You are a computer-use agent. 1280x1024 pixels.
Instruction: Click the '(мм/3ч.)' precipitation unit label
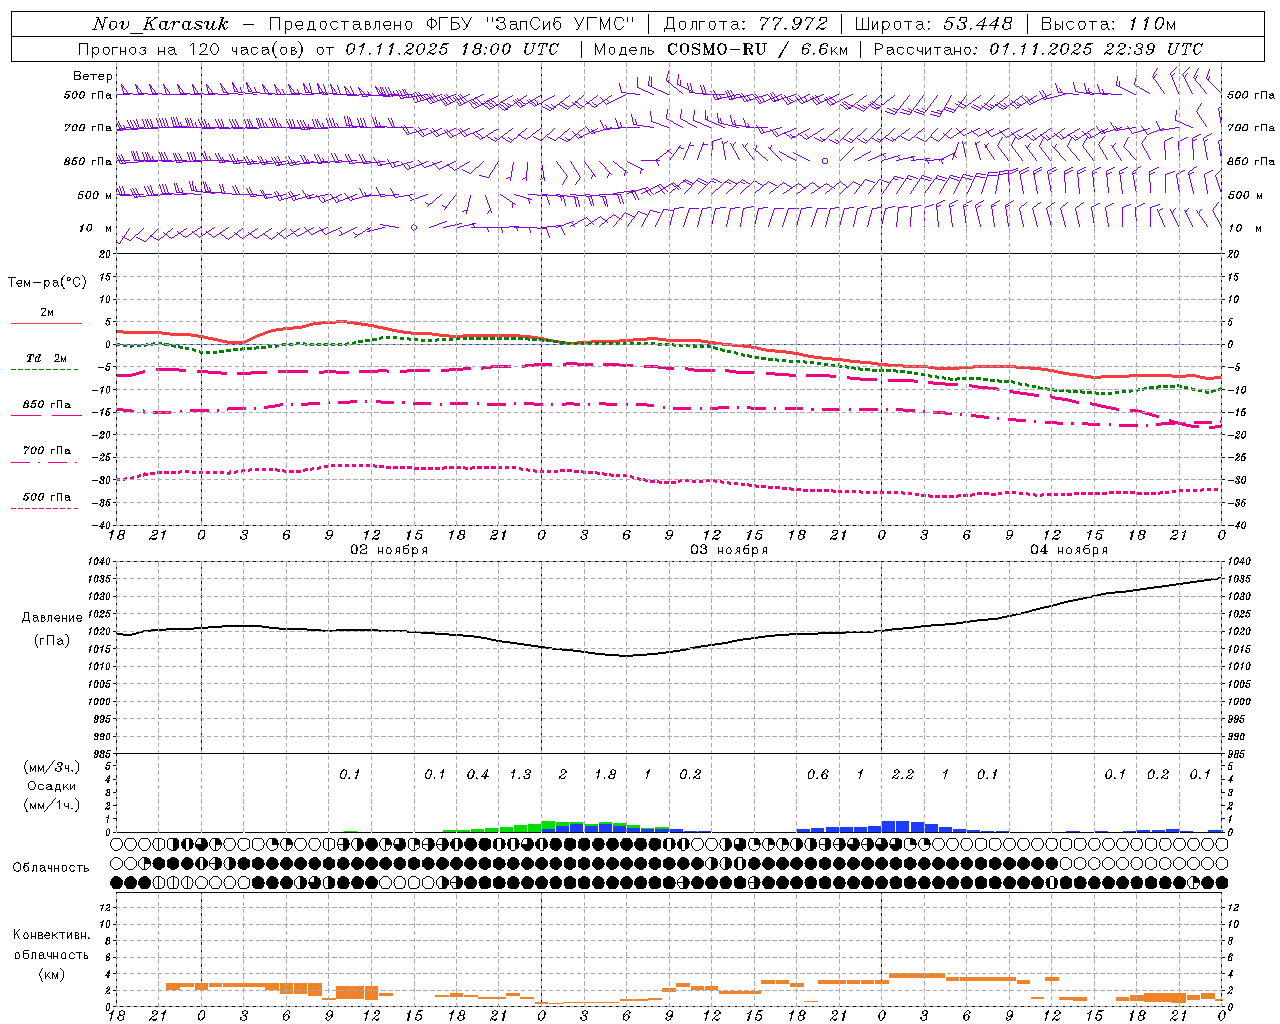pyautogui.click(x=52, y=767)
